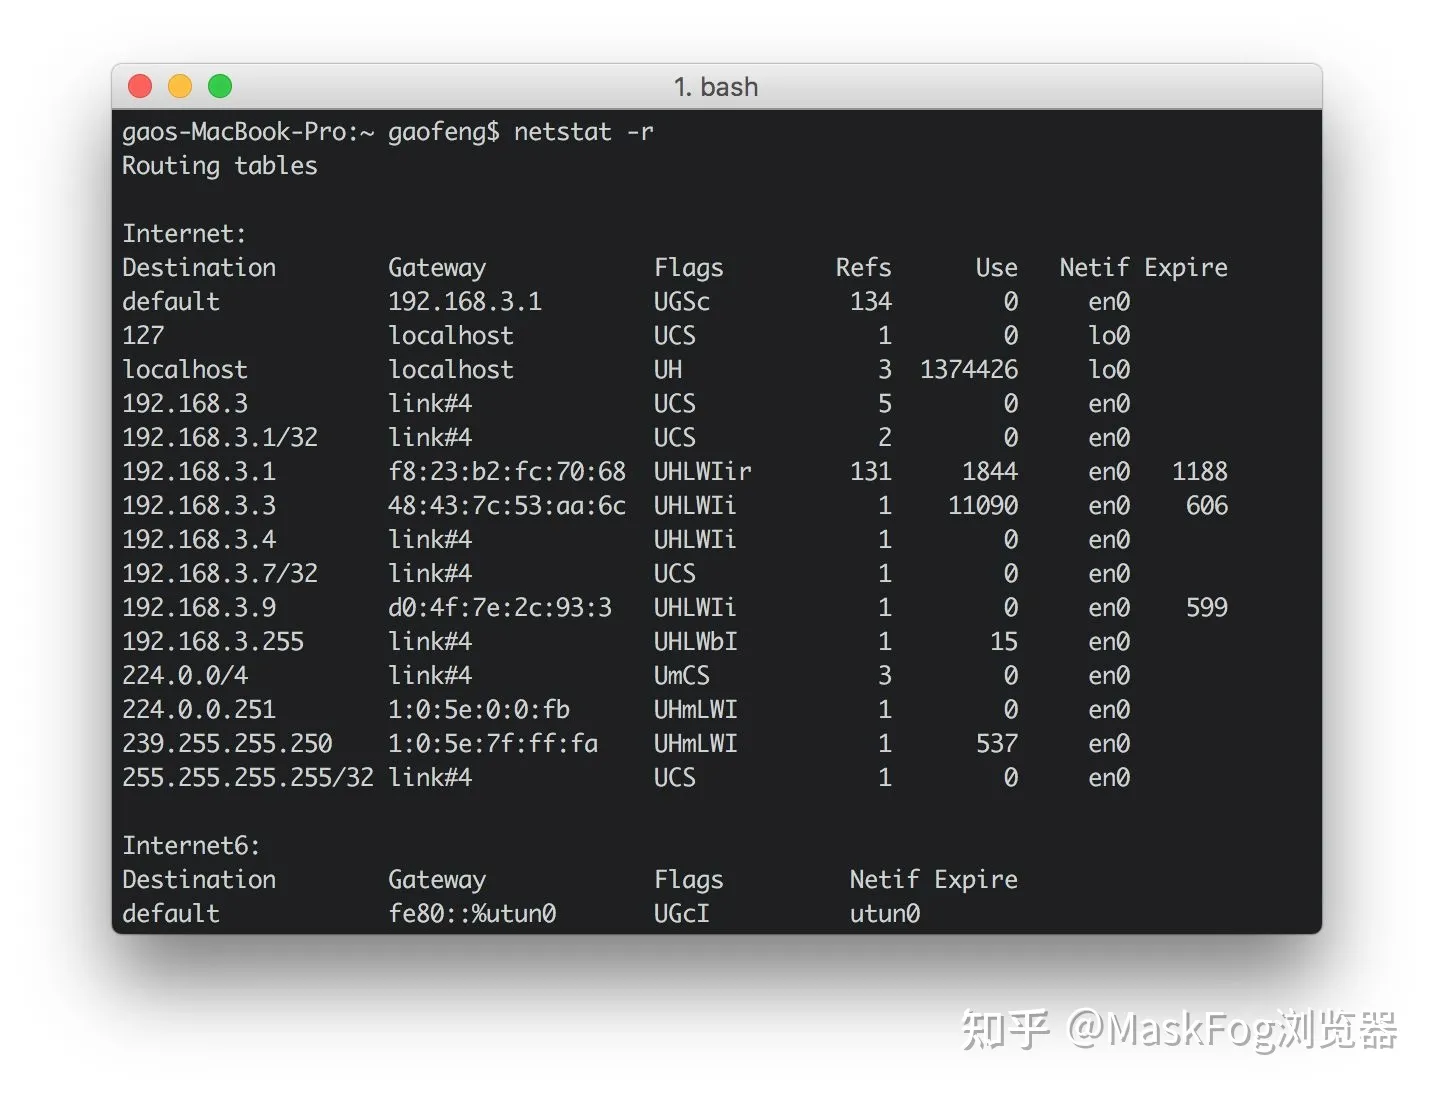Click the 'netstat -r' command text
The width and height of the screenshot is (1434, 1094).
[x=584, y=132]
